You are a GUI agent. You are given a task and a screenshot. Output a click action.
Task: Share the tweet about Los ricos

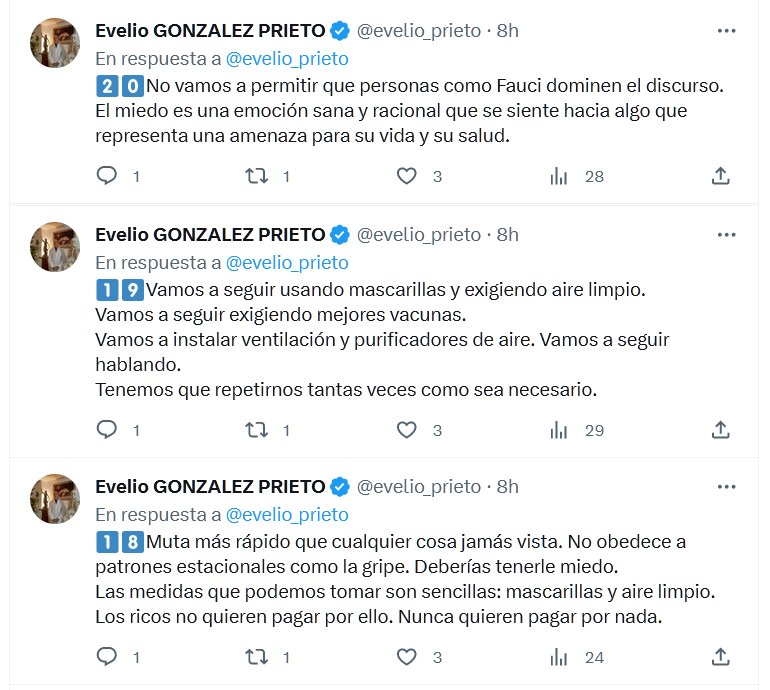point(720,657)
